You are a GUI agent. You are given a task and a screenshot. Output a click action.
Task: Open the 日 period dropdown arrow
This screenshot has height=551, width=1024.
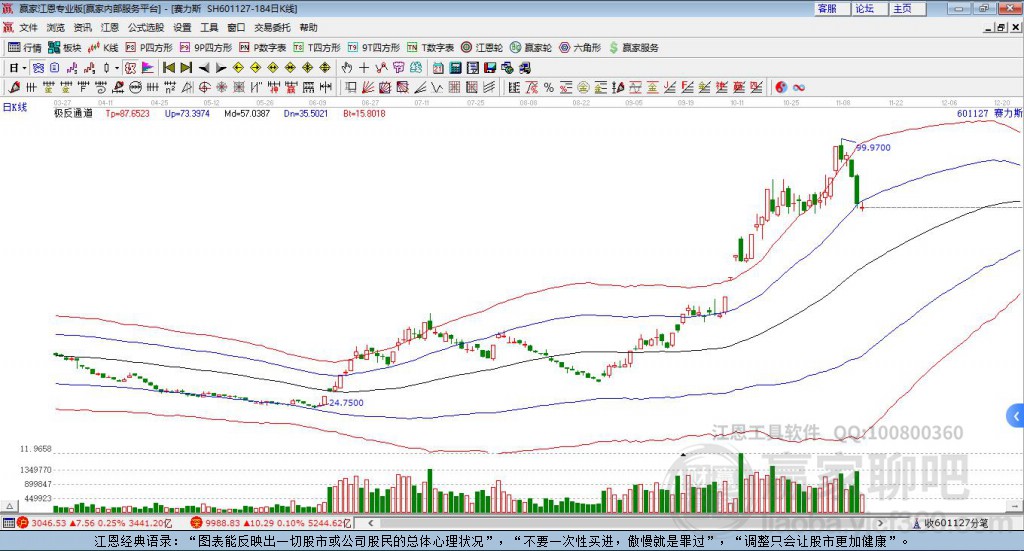click(x=24, y=68)
